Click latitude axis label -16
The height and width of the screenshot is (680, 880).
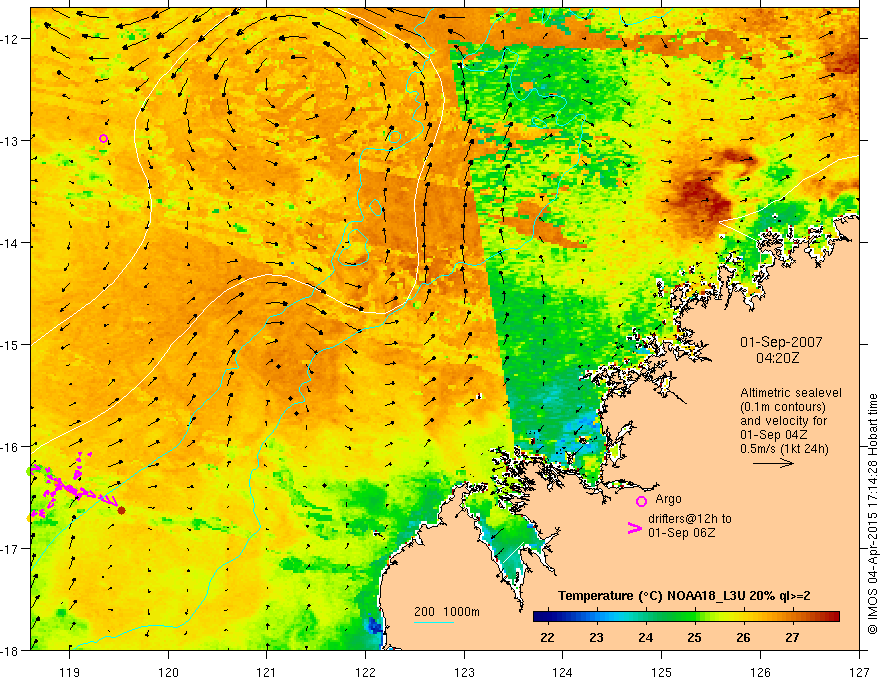11,447
